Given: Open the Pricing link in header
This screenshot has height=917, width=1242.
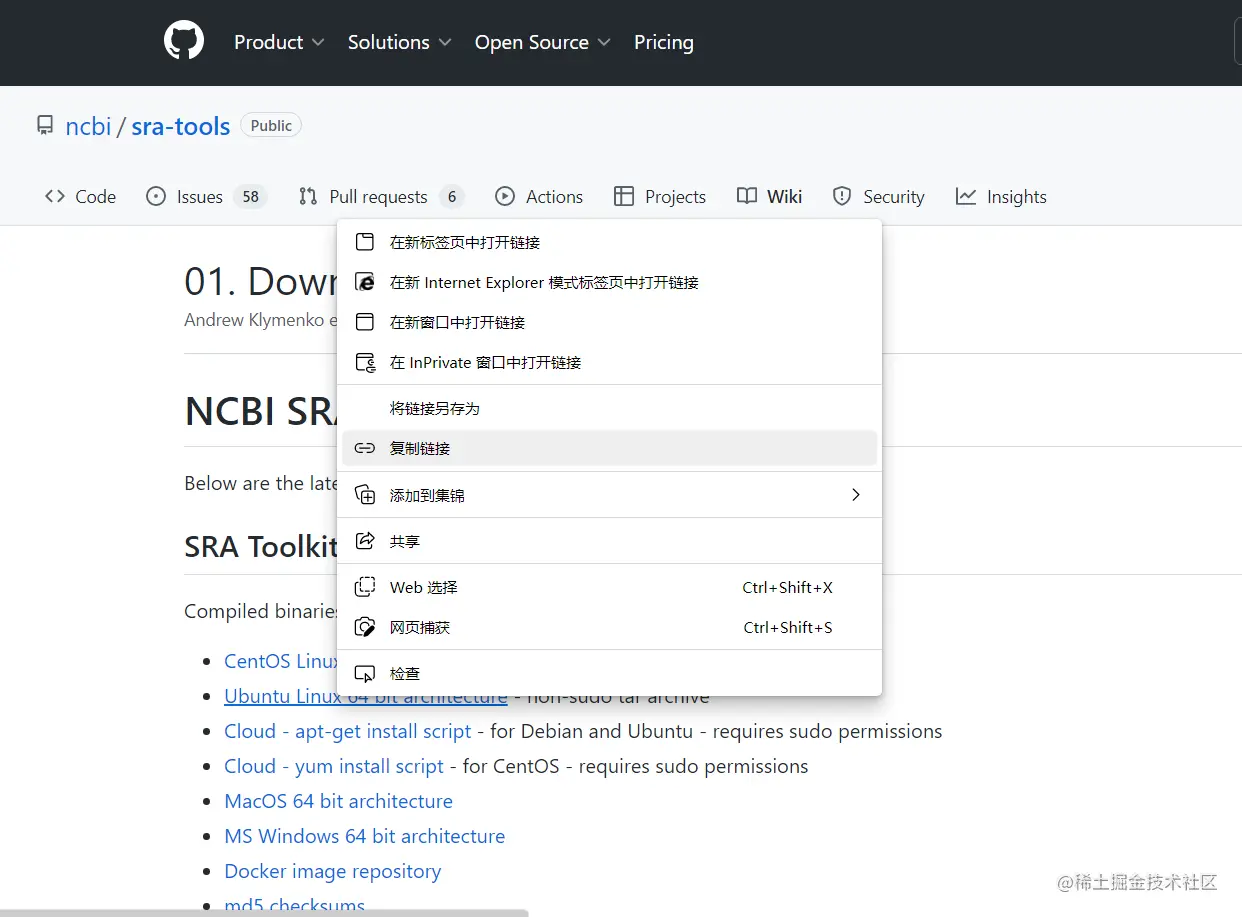Looking at the screenshot, I should click(x=663, y=42).
